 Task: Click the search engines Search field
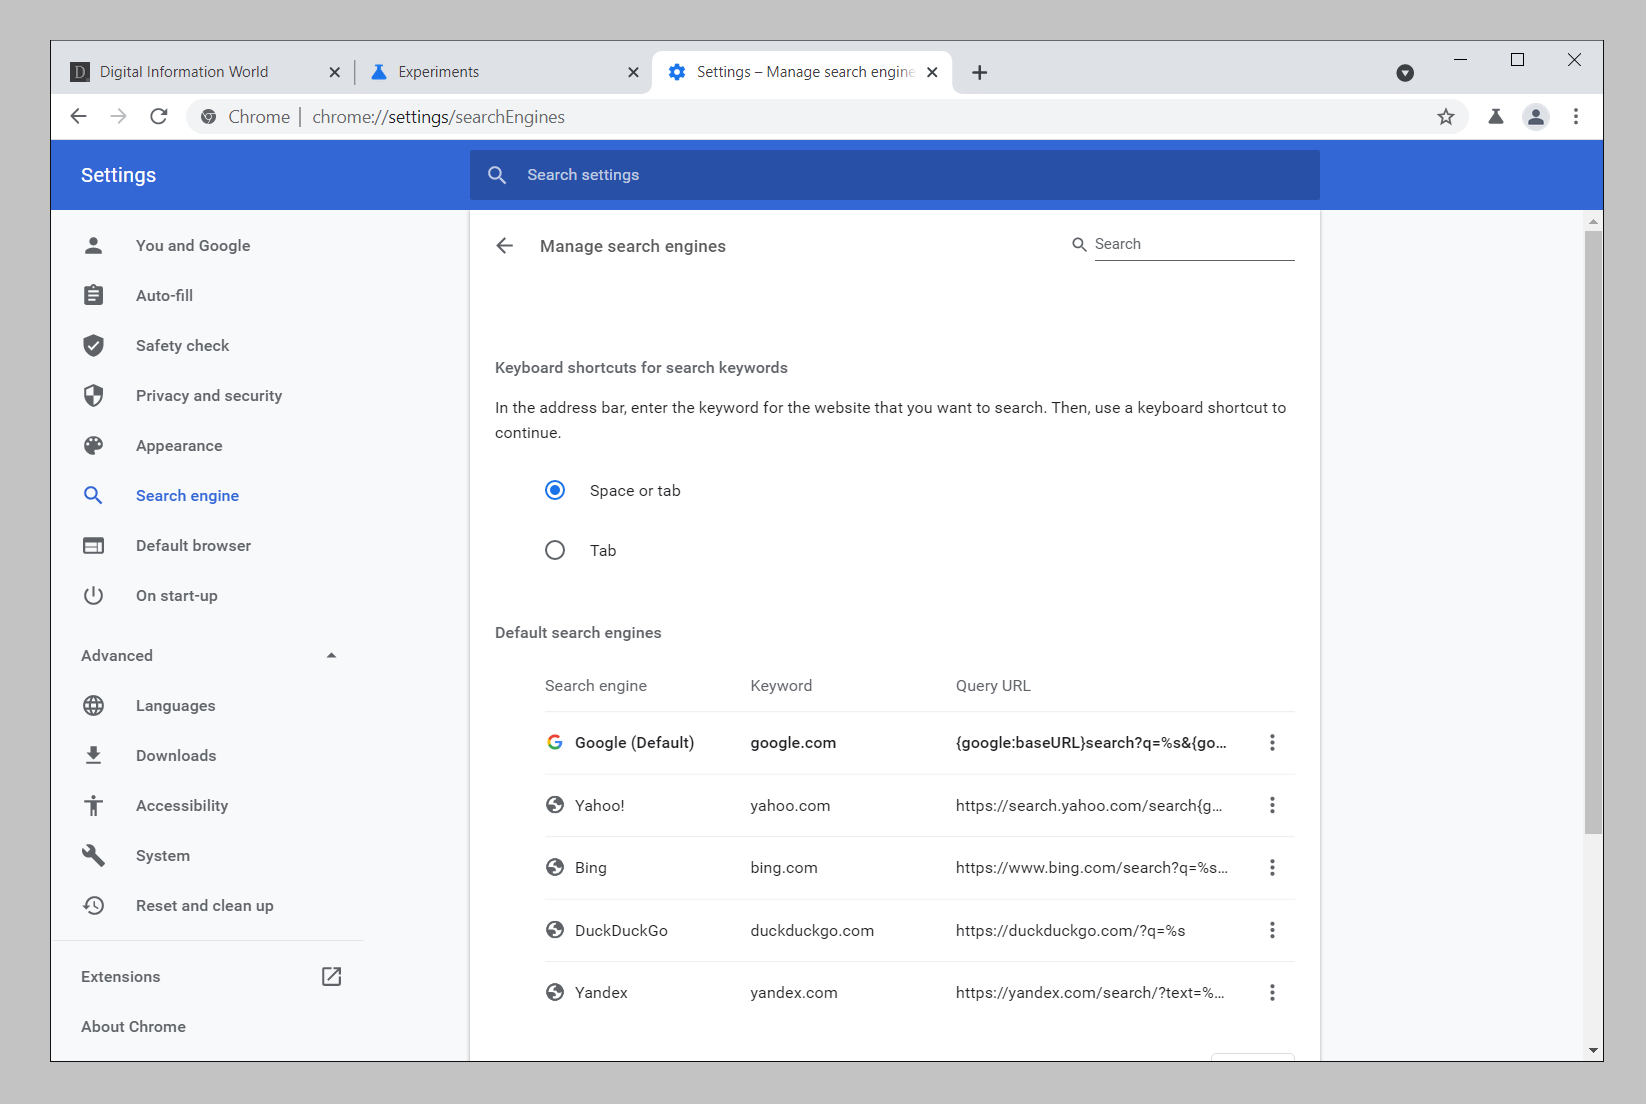point(1194,244)
